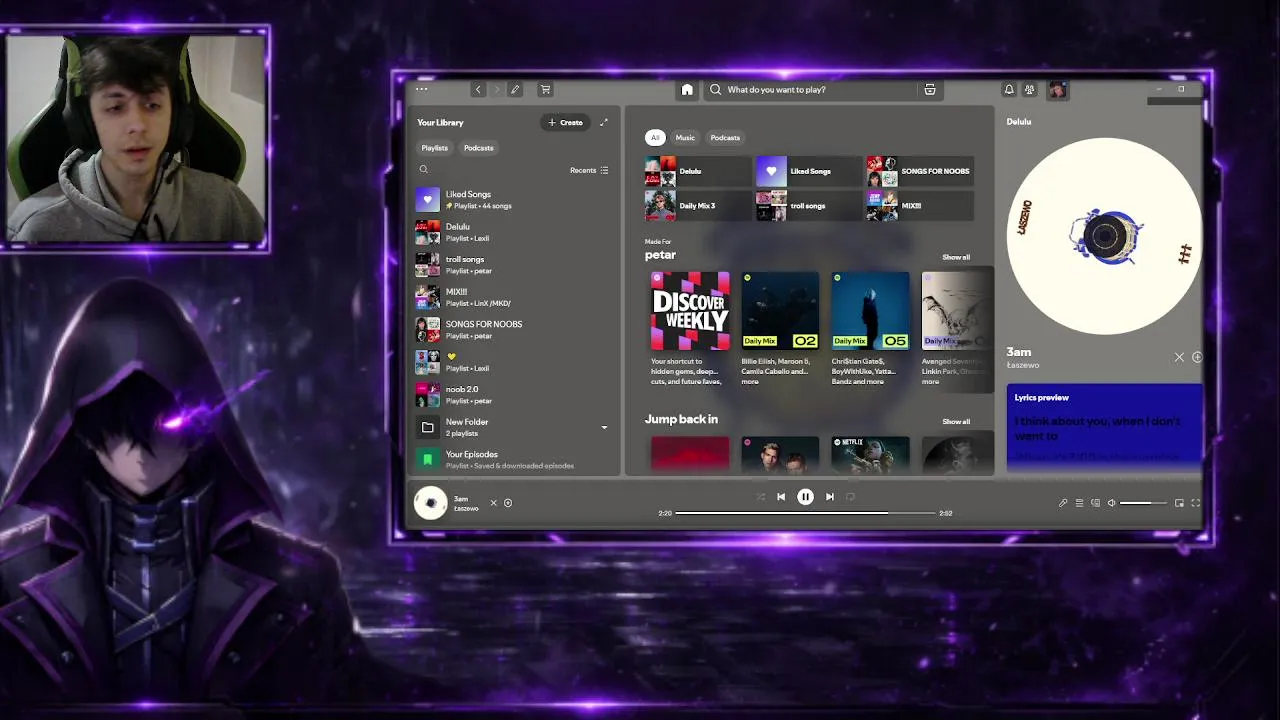Open Discover Weekly card

[x=690, y=329]
